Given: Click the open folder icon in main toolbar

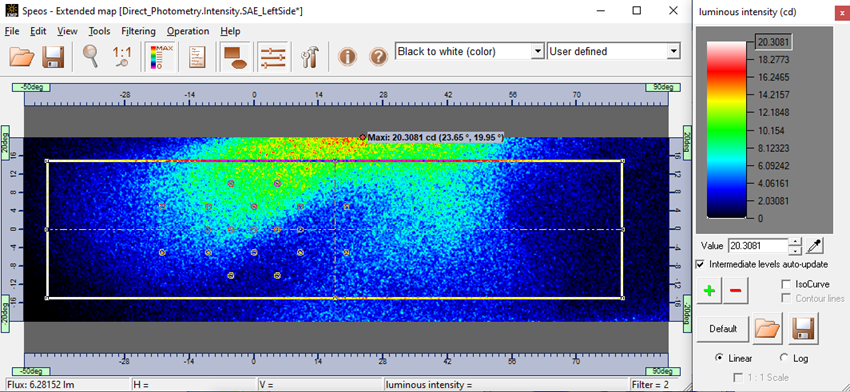Looking at the screenshot, I should (x=22, y=56).
